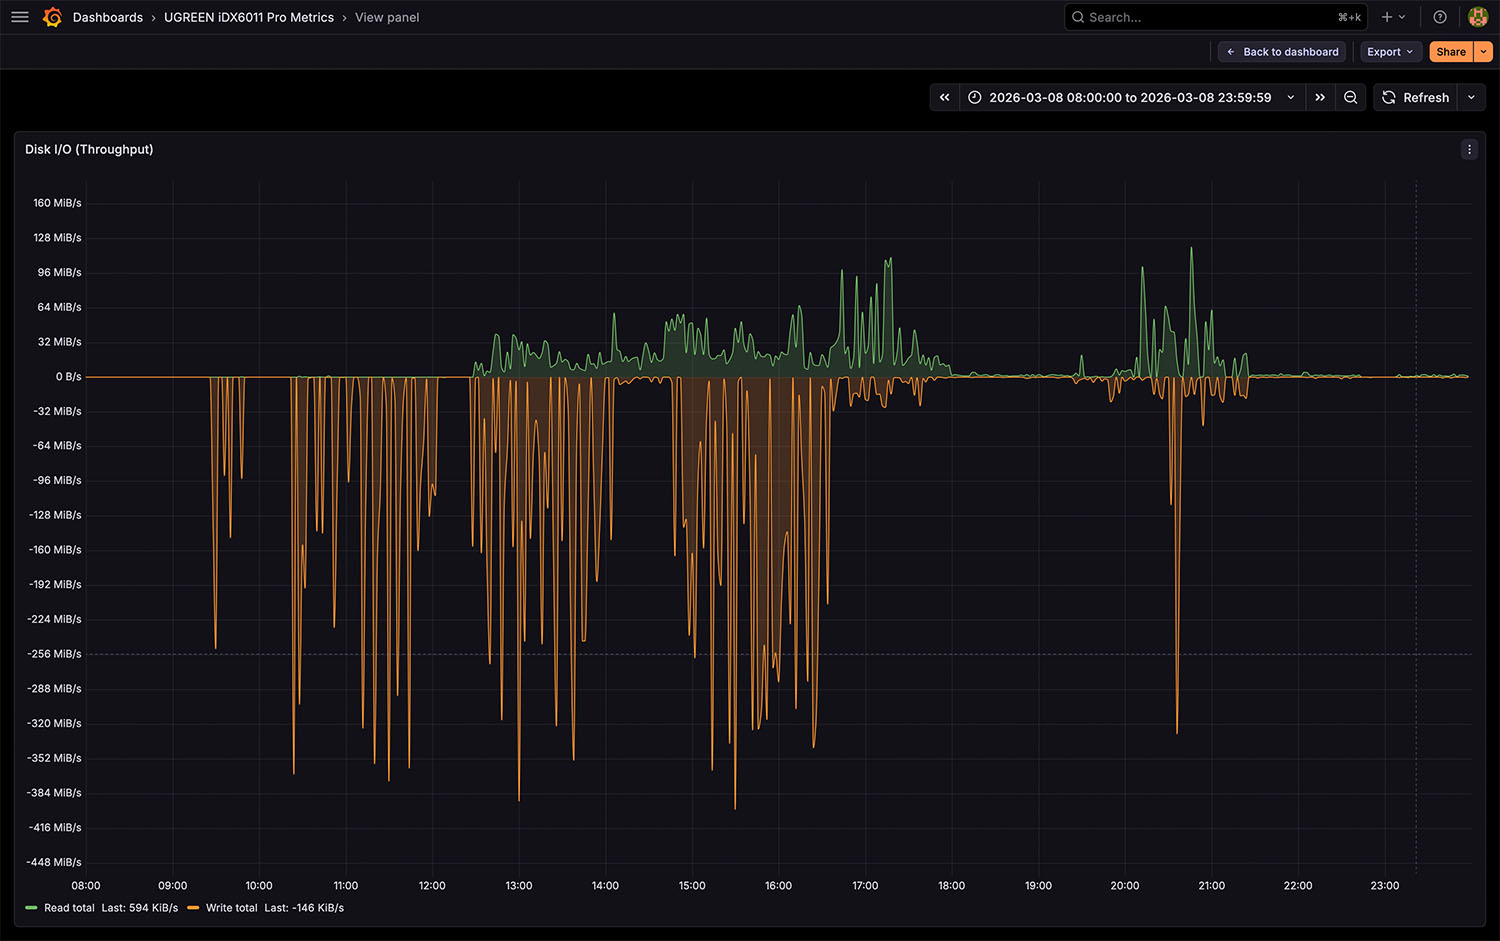Screen dimensions: 1500x941
Task: Shift time range forward
Action: 1320,97
